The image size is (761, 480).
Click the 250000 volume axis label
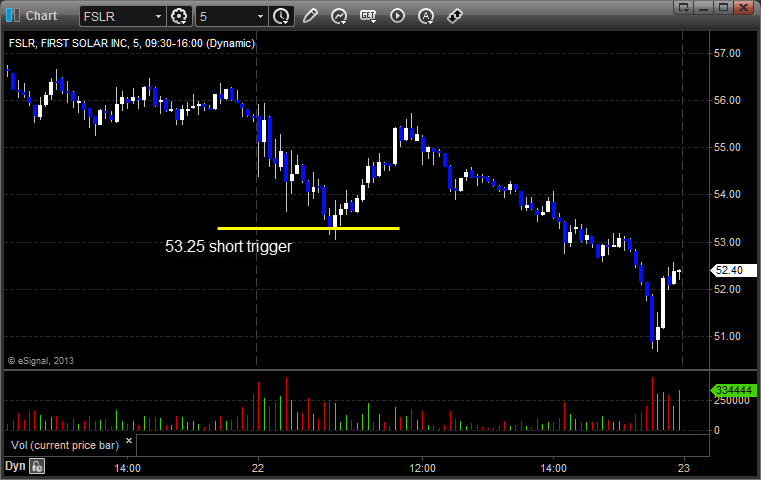click(x=732, y=401)
